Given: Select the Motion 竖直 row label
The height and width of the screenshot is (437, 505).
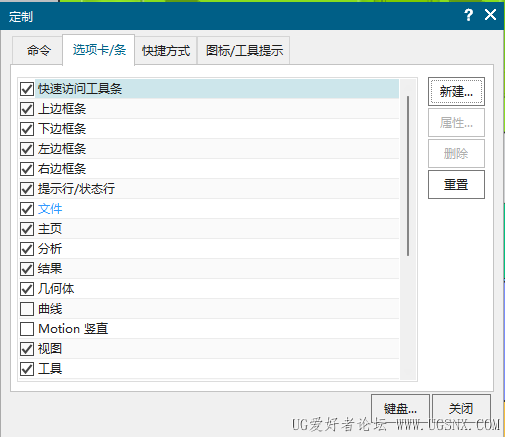Looking at the screenshot, I should (x=73, y=329).
